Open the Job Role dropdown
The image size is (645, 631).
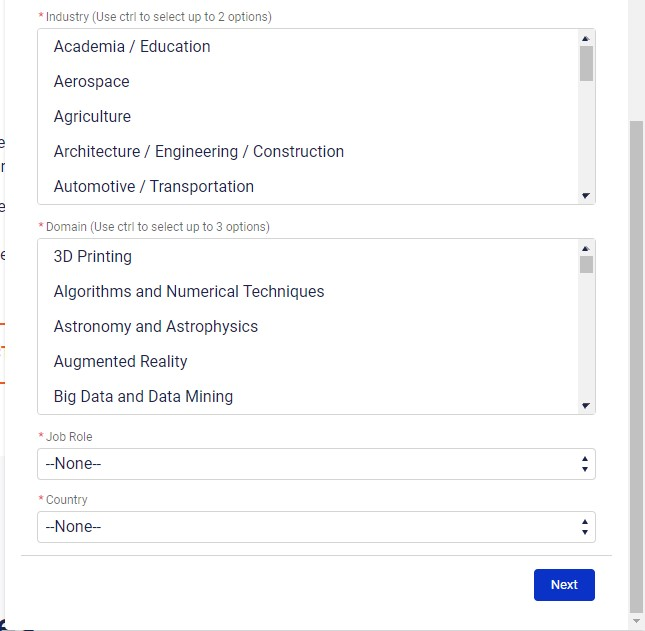point(316,464)
